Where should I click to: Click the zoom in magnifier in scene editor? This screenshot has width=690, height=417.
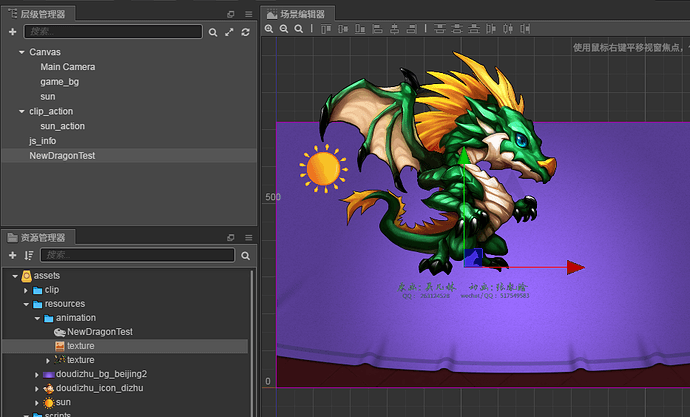point(269,29)
